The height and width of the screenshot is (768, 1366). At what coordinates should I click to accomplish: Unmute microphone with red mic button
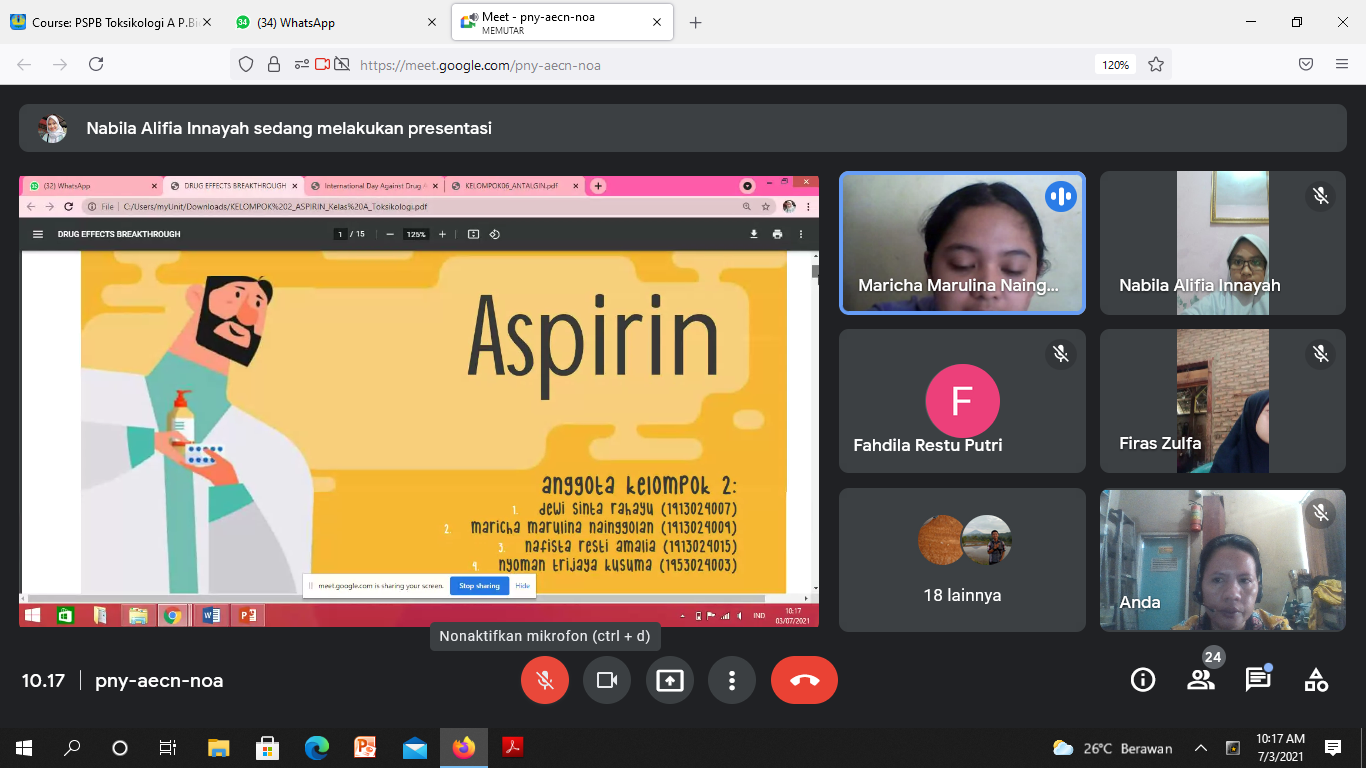tap(545, 680)
